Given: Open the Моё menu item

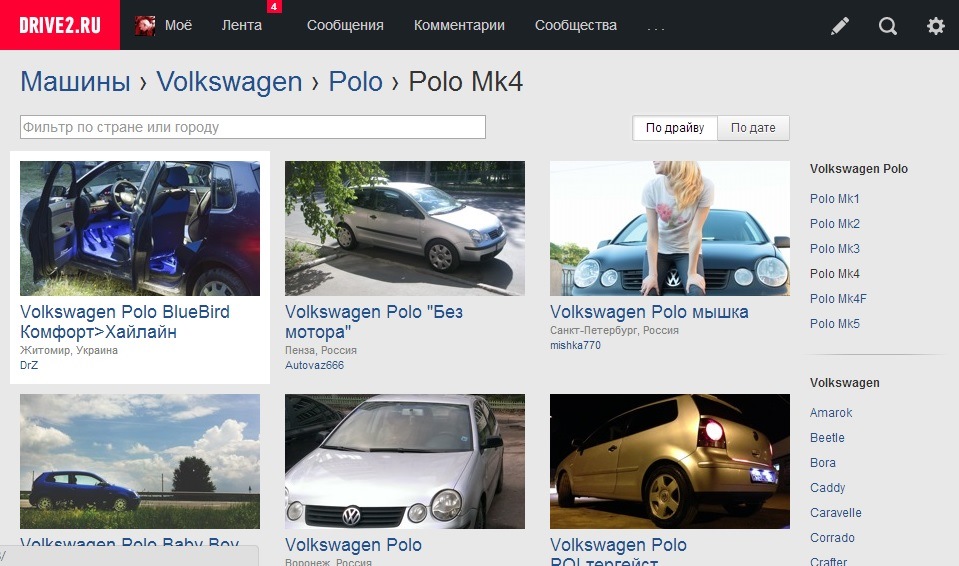Looking at the screenshot, I should (x=178, y=25).
